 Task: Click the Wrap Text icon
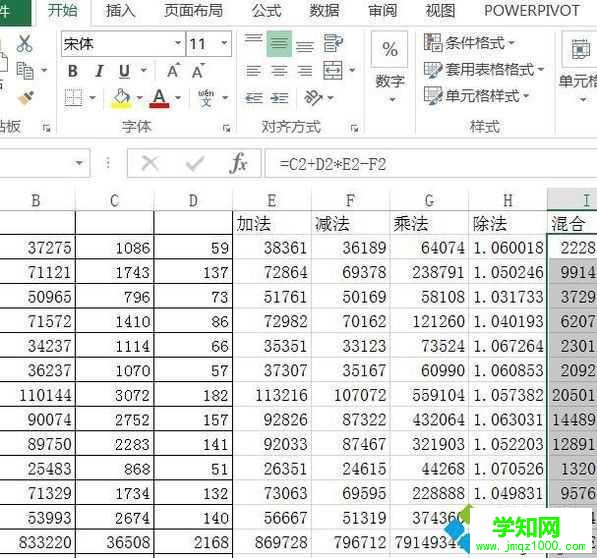point(333,43)
